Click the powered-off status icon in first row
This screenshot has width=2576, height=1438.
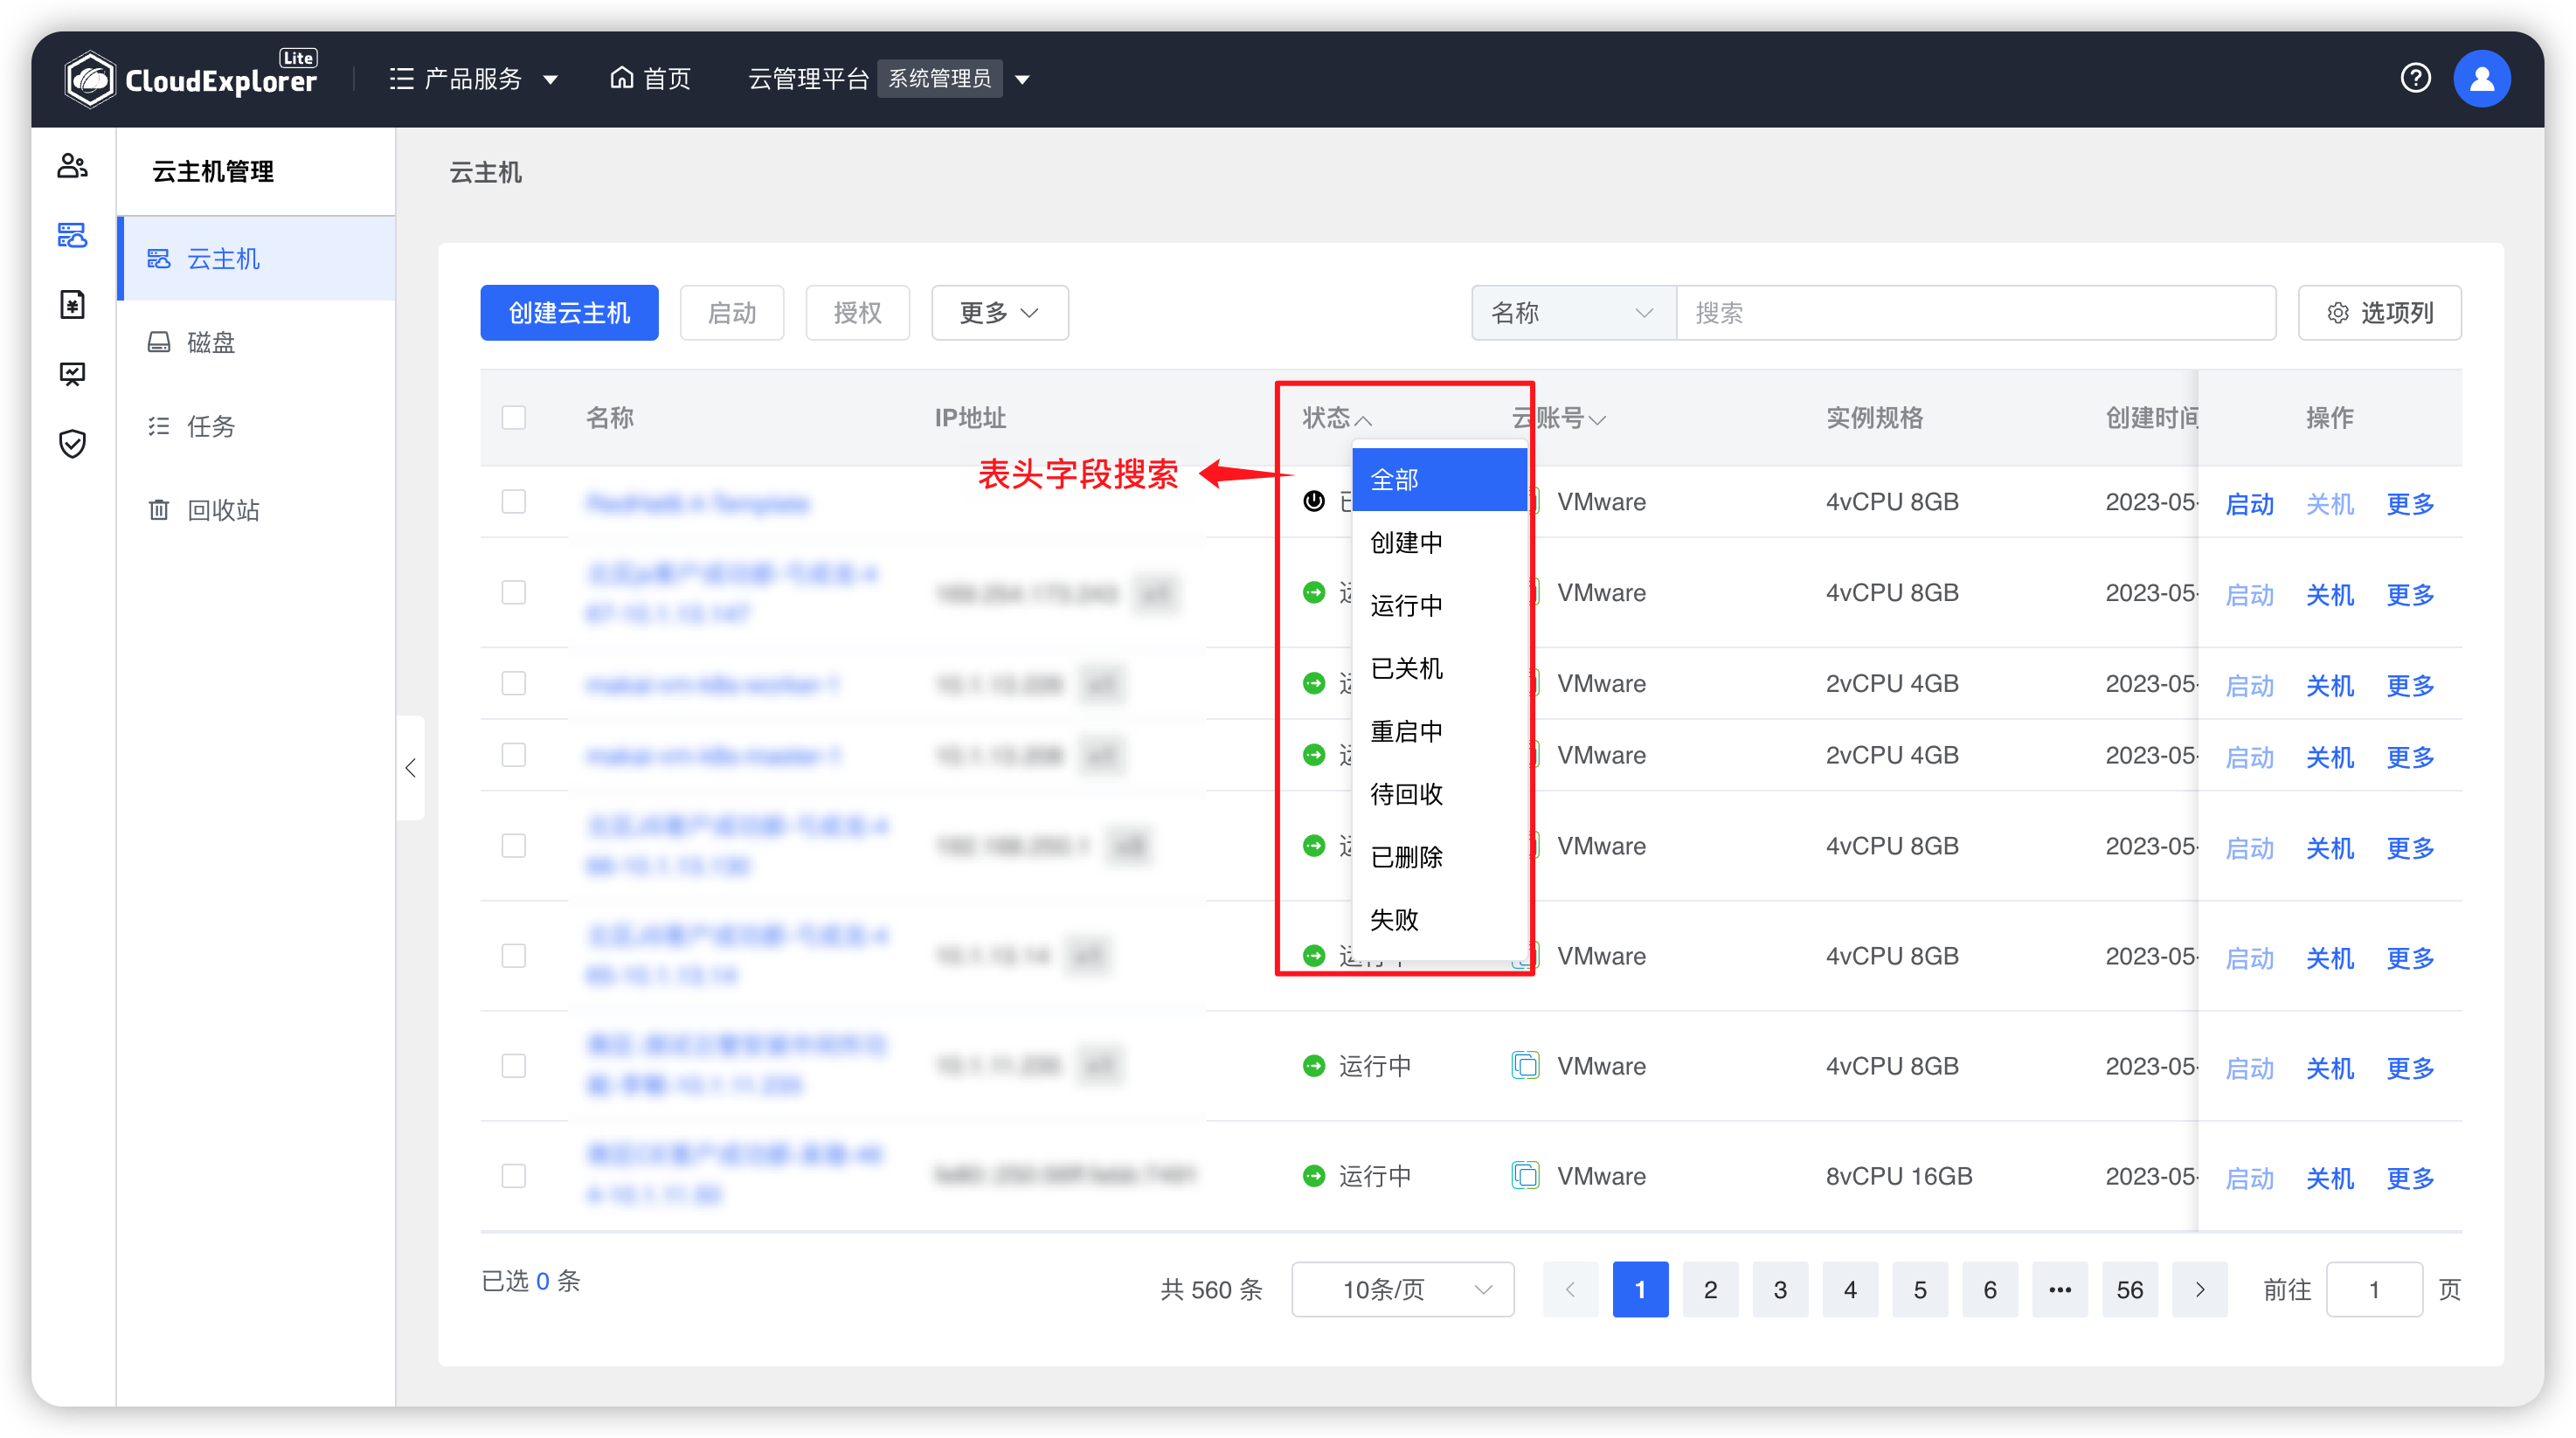1314,501
